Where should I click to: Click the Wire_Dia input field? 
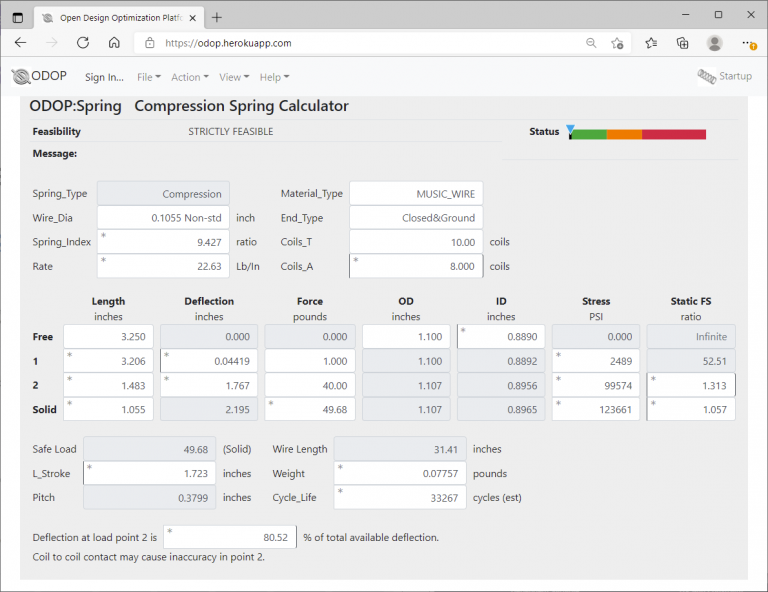coord(163,217)
